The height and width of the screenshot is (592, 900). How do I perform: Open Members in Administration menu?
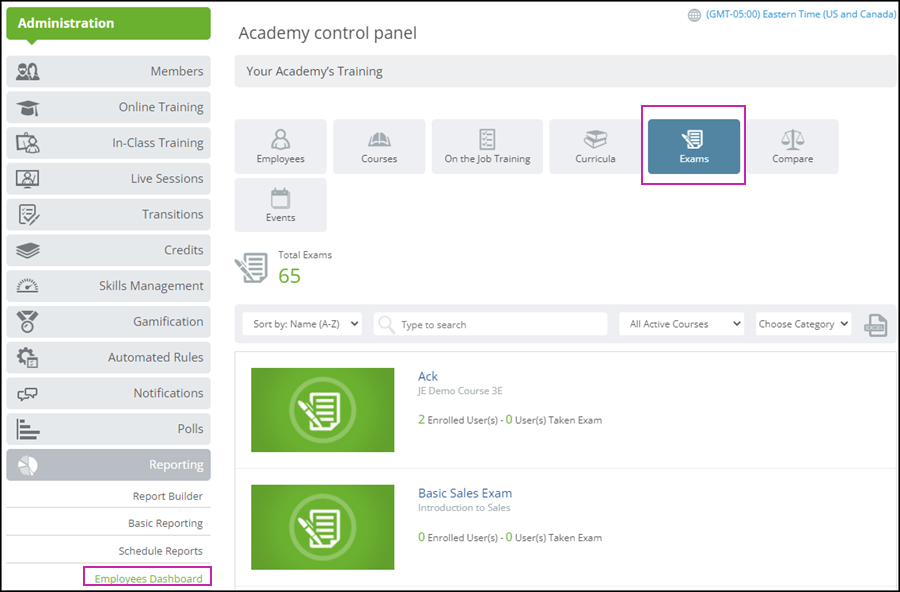point(108,71)
